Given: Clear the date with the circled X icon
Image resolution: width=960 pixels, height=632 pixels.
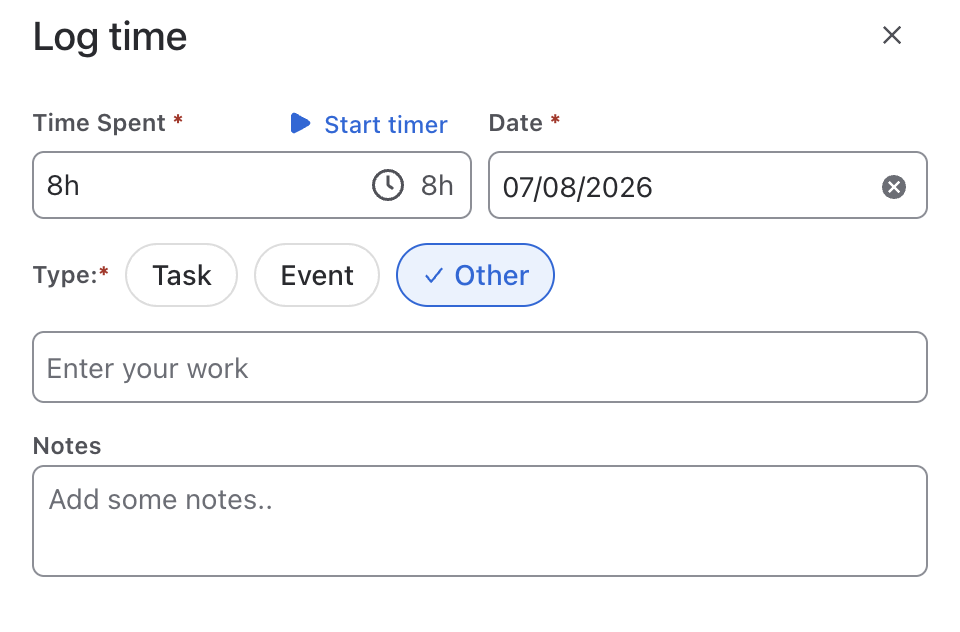Looking at the screenshot, I should (894, 187).
